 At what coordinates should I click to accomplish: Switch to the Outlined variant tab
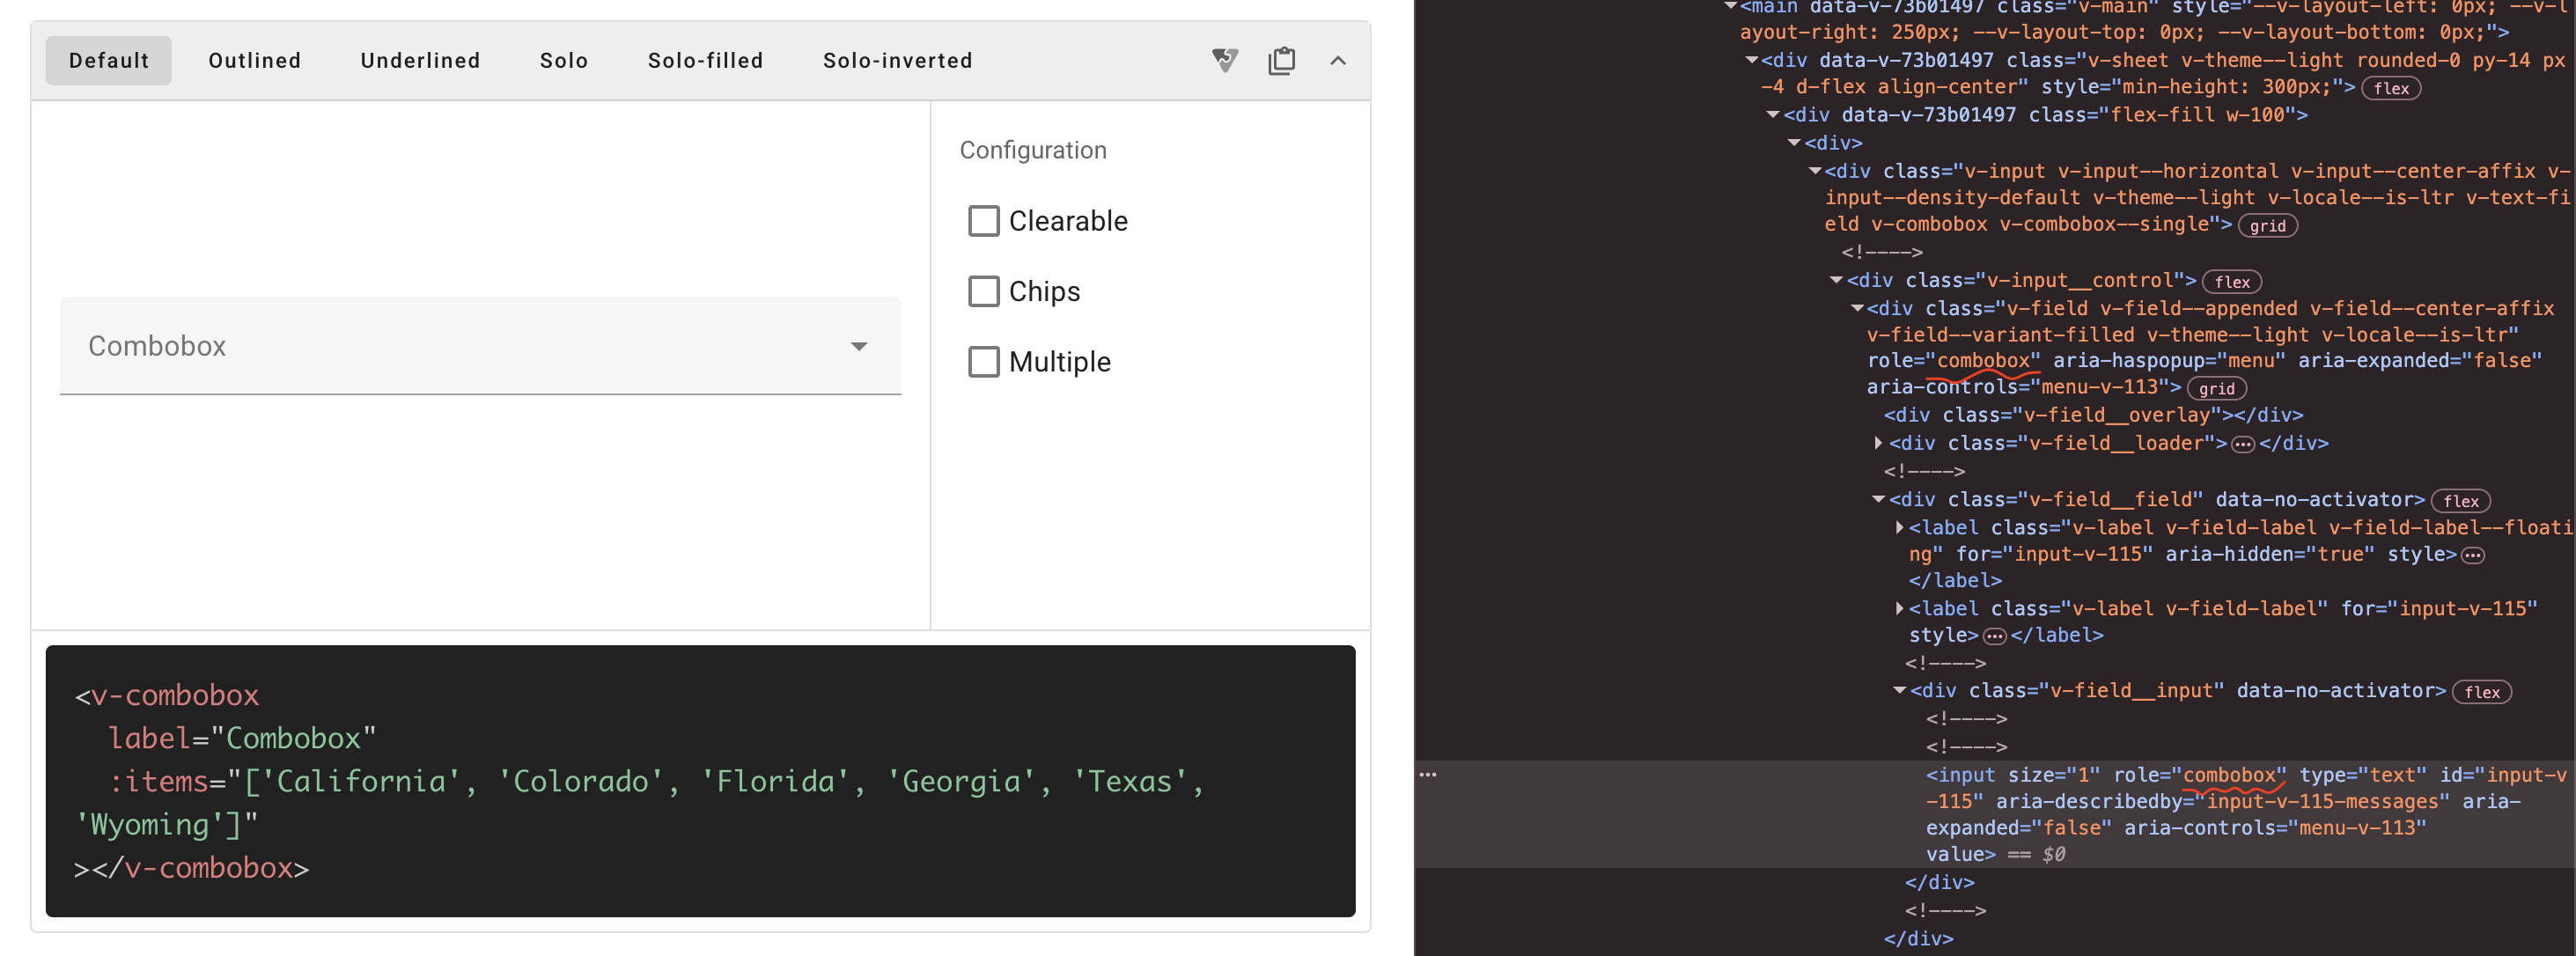coord(254,60)
